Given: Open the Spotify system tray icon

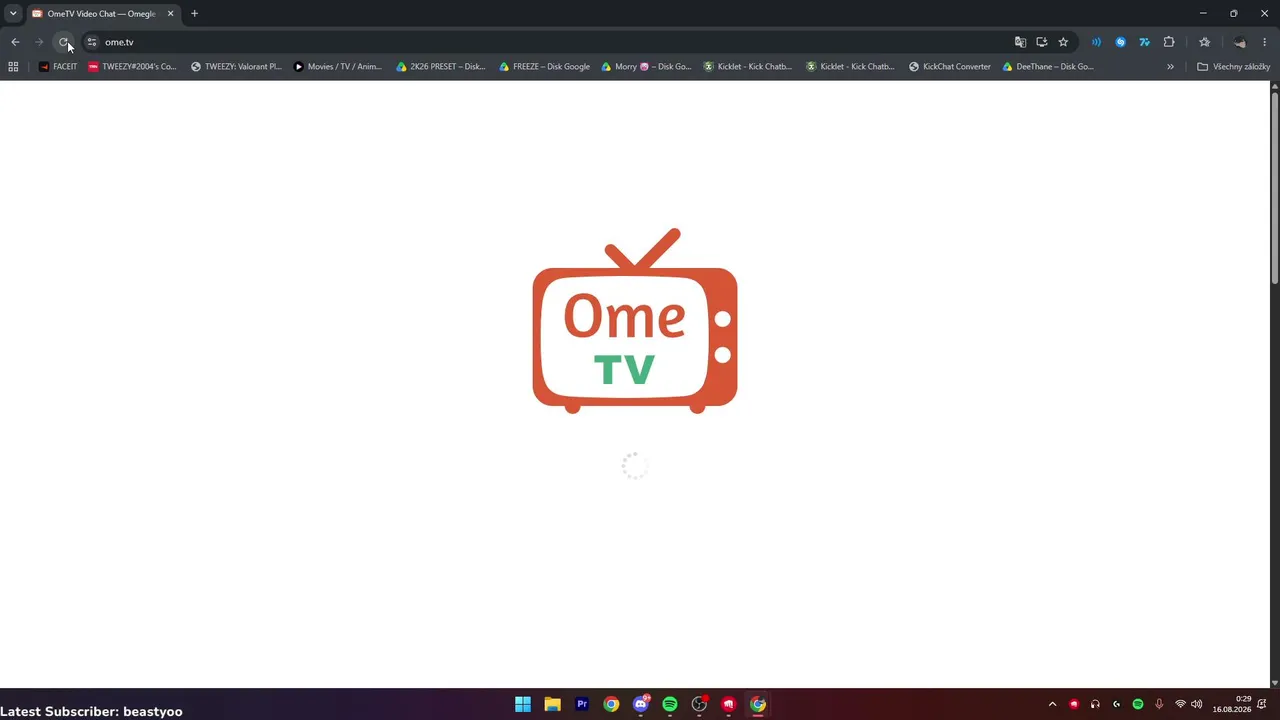Looking at the screenshot, I should (x=1138, y=704).
